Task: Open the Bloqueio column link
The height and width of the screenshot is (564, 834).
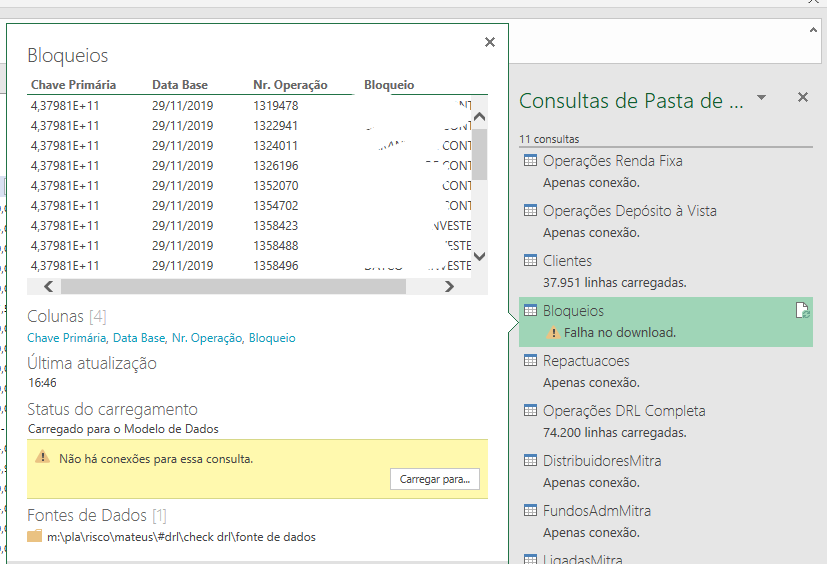Action: click(272, 338)
